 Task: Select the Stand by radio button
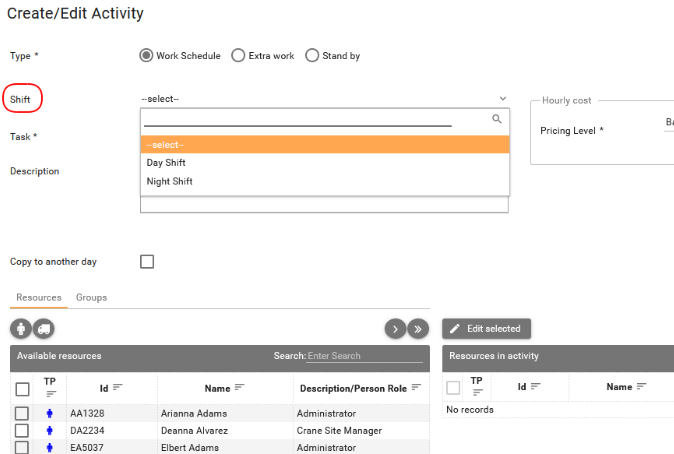click(312, 56)
